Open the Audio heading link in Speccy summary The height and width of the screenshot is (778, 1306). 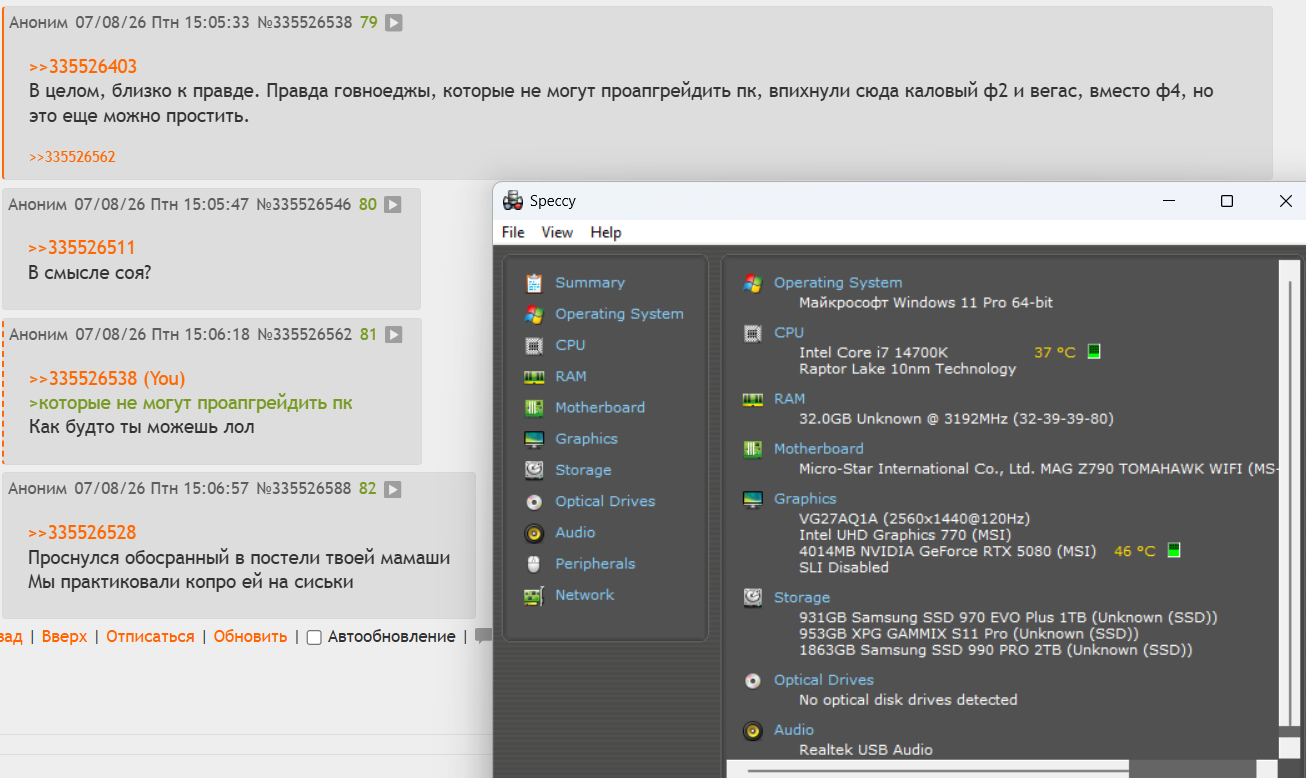(794, 730)
